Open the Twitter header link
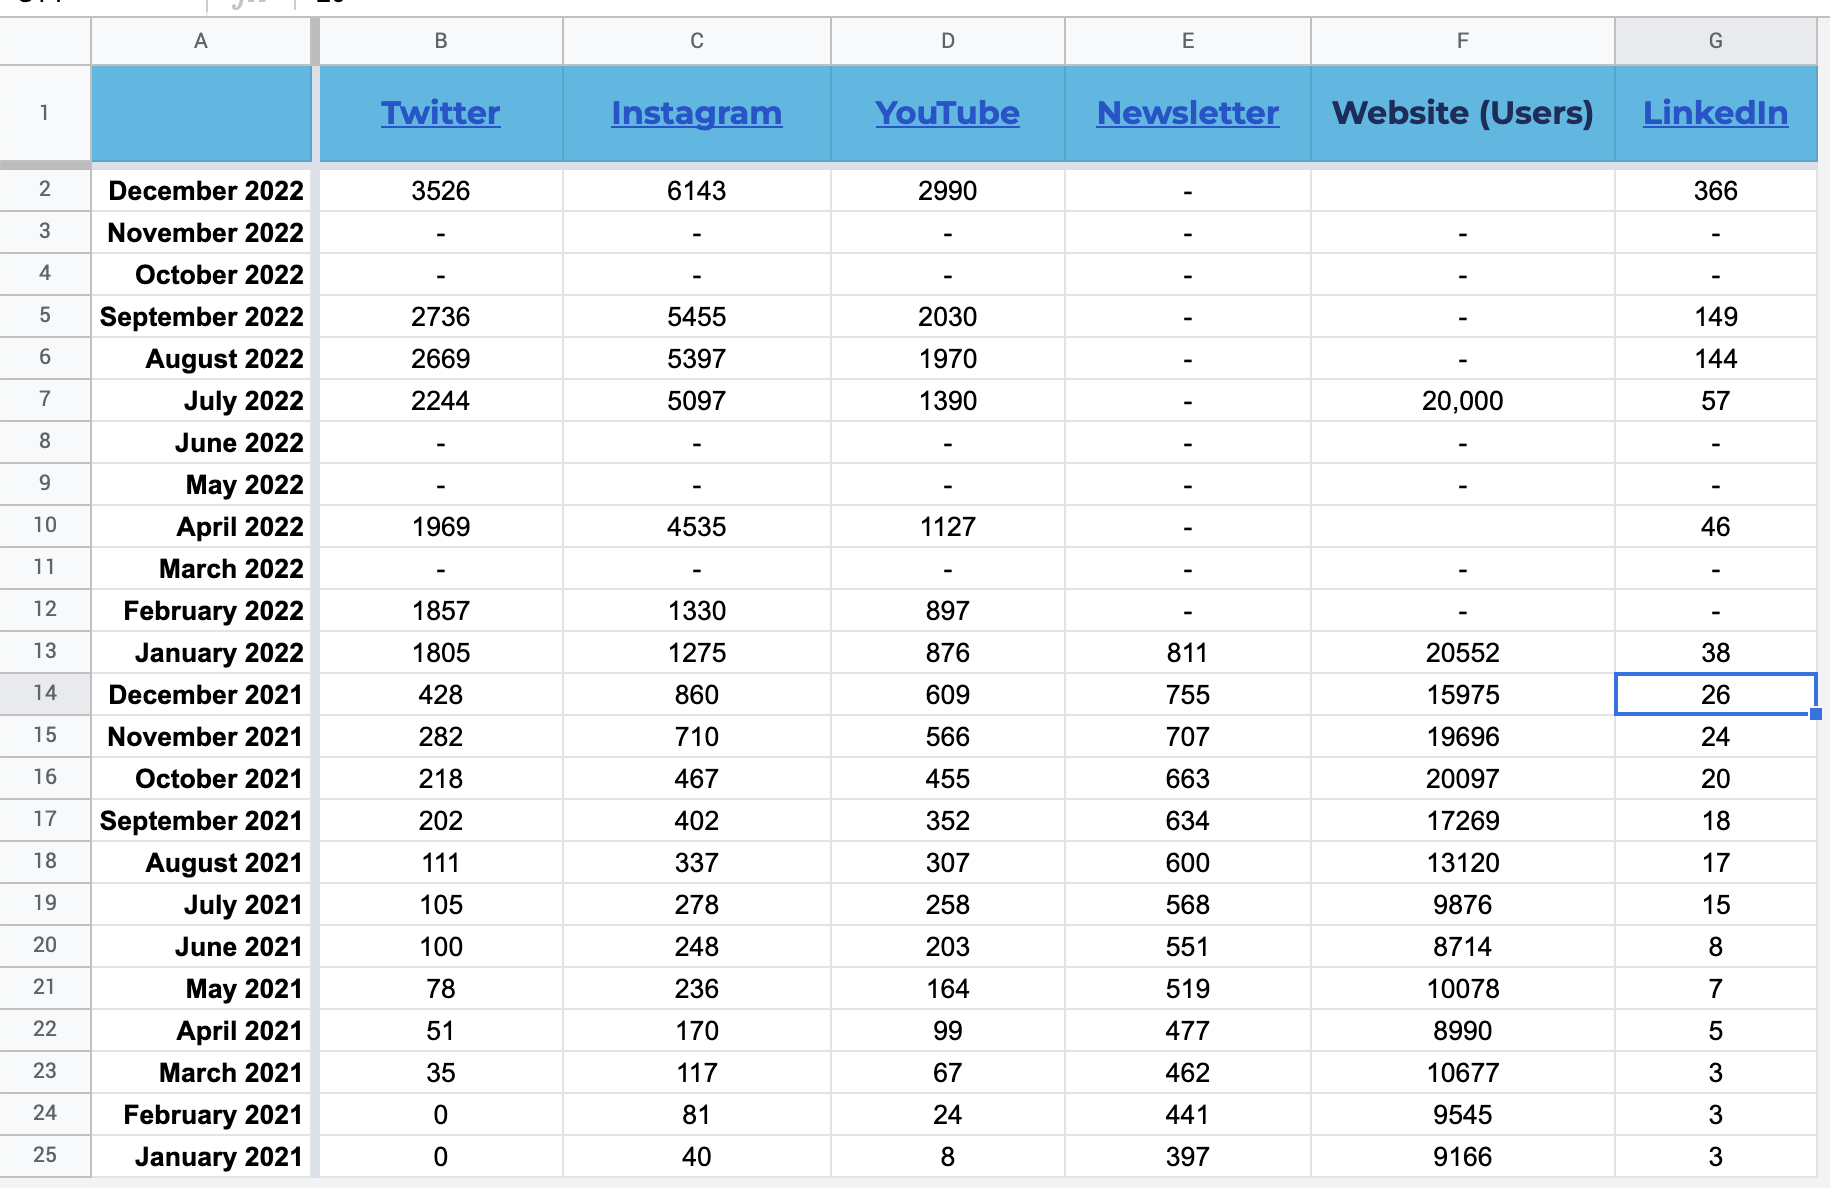Viewport: 1830px width, 1188px height. tap(440, 113)
